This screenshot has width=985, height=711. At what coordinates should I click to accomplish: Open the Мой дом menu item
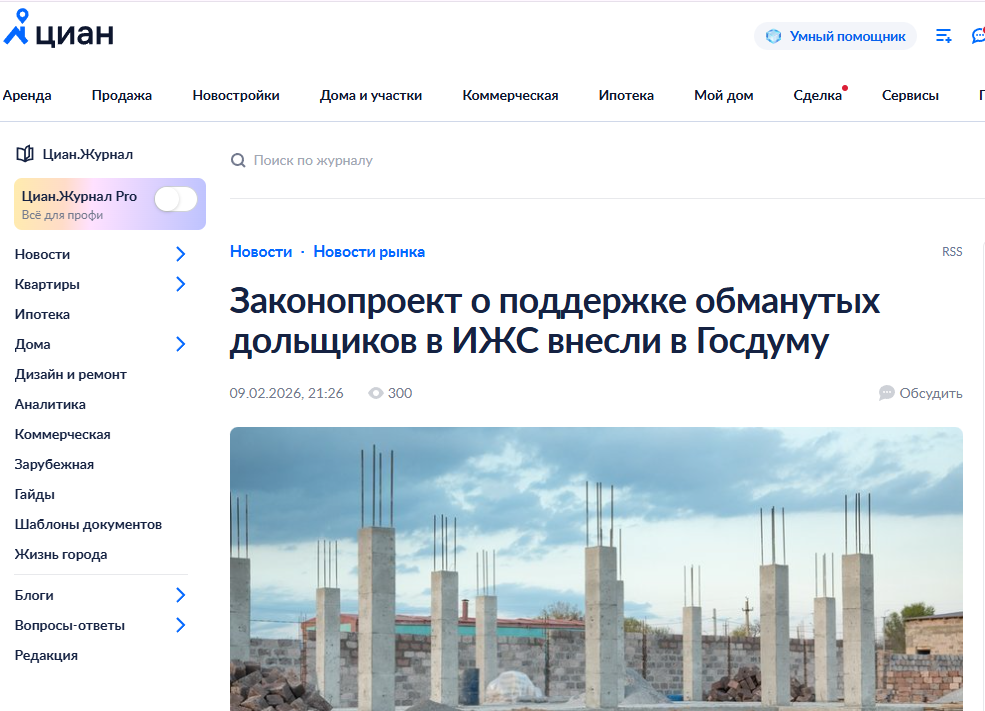click(723, 95)
